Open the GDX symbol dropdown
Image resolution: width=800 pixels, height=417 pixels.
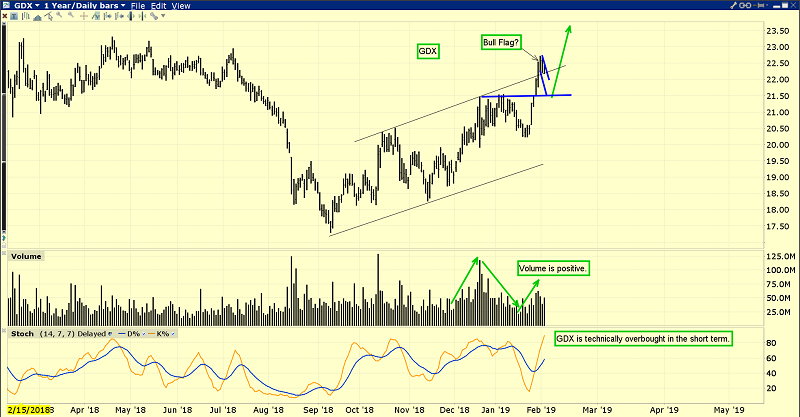[x=37, y=6]
